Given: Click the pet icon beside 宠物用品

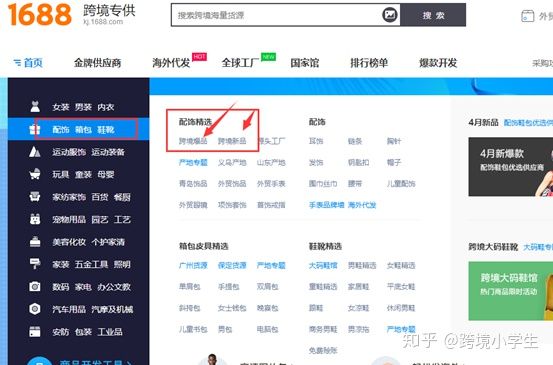Looking at the screenshot, I should (x=35, y=219).
